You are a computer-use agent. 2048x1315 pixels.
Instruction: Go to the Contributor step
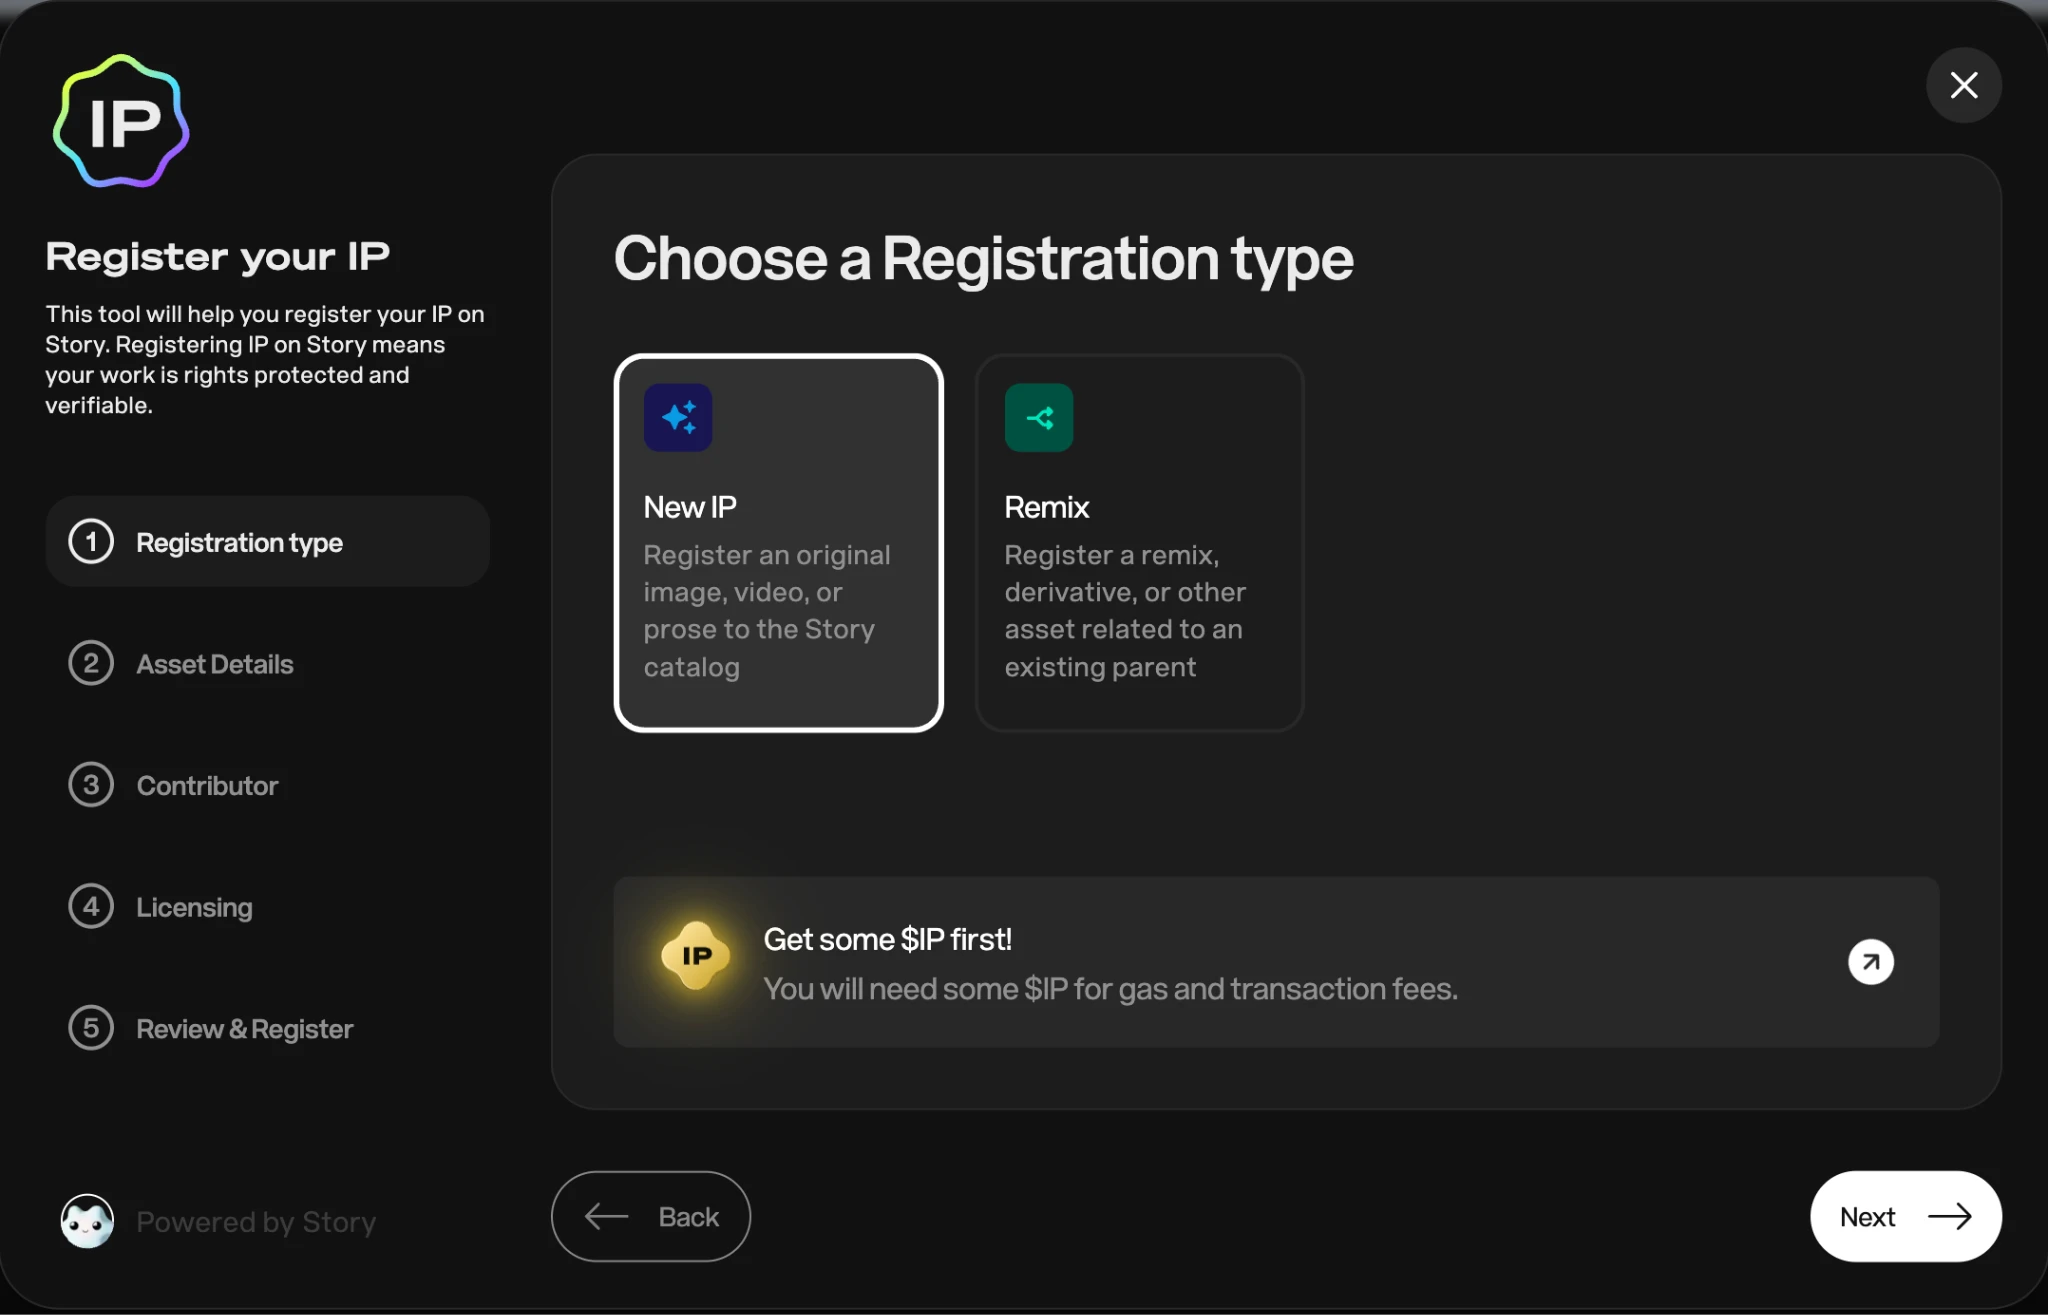click(x=207, y=786)
